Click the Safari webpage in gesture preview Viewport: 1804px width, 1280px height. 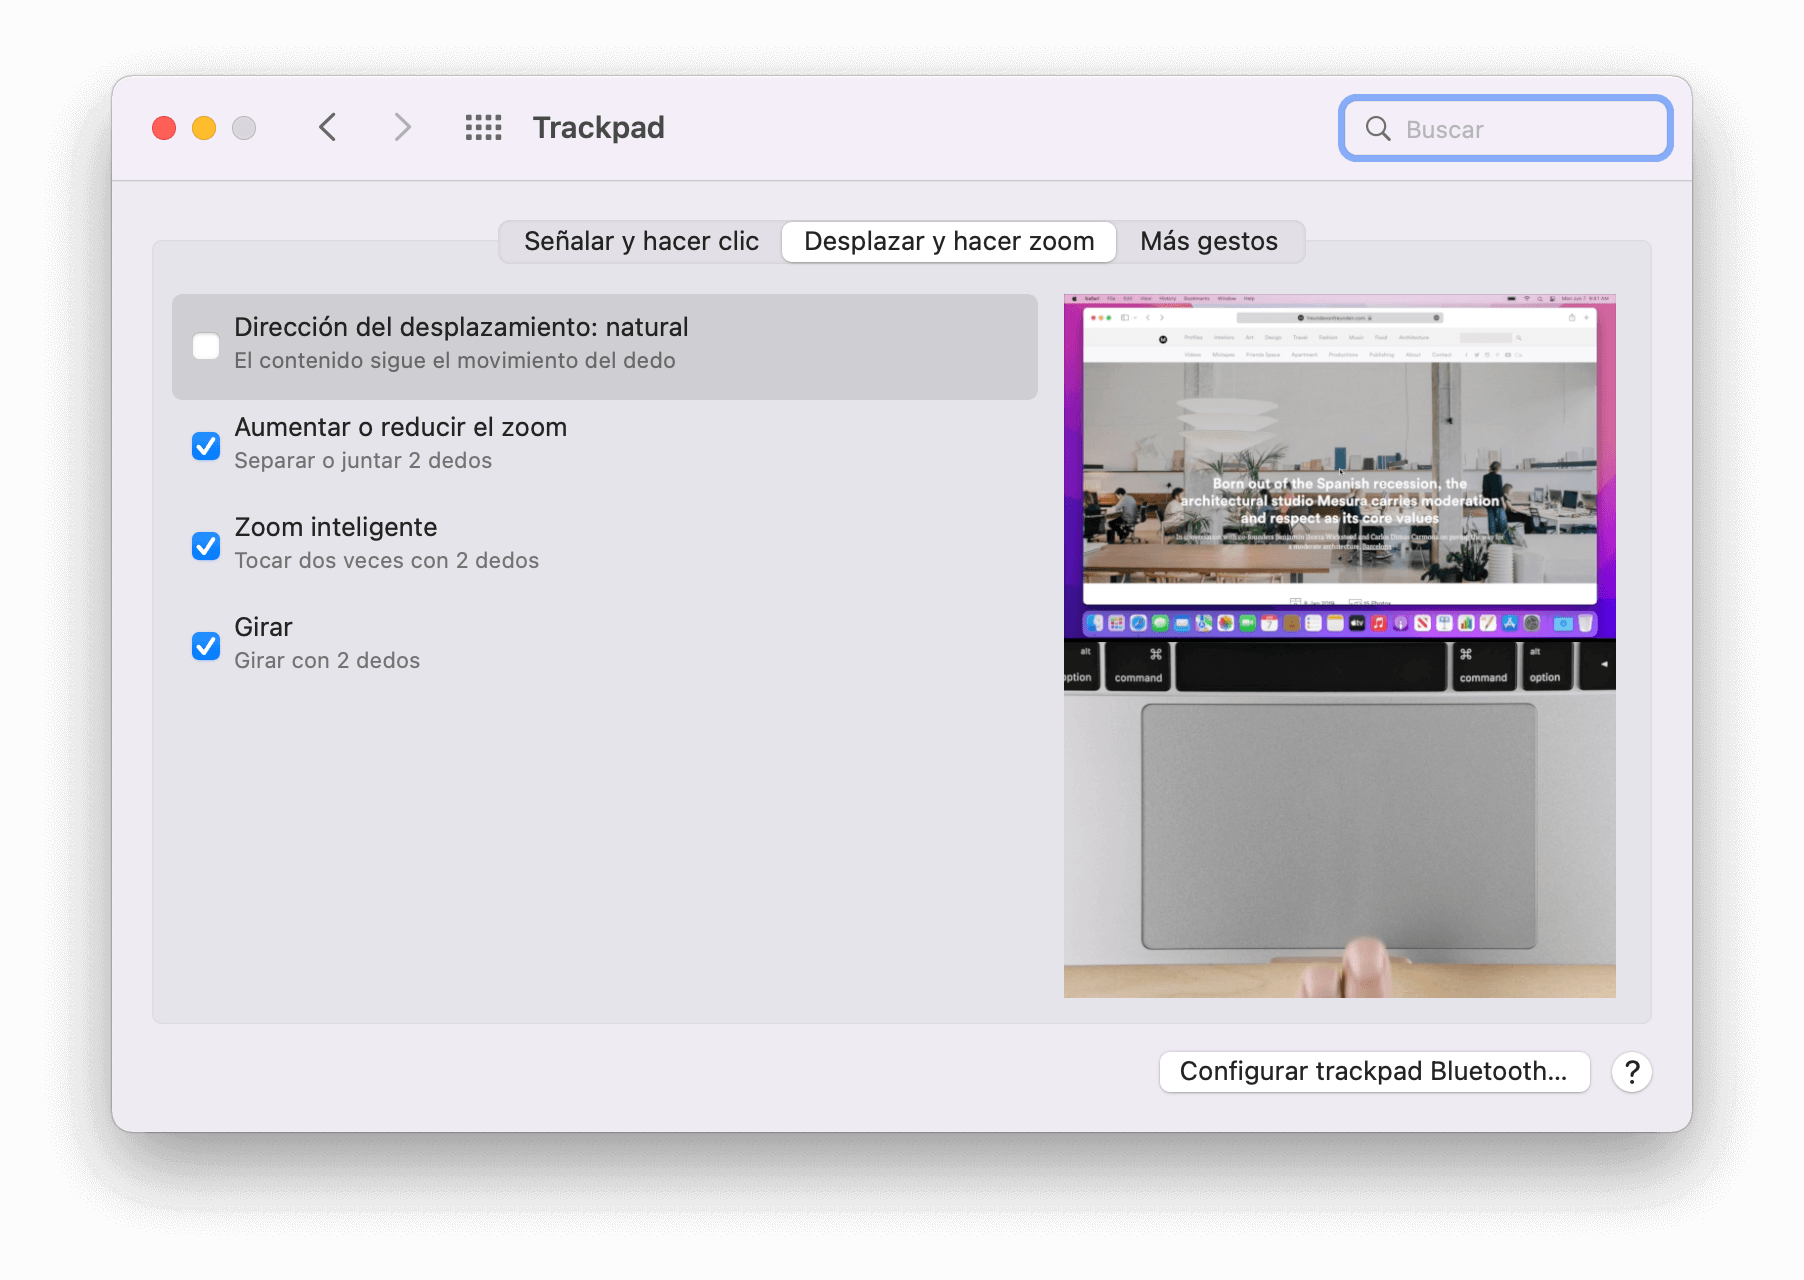[x=1339, y=470]
